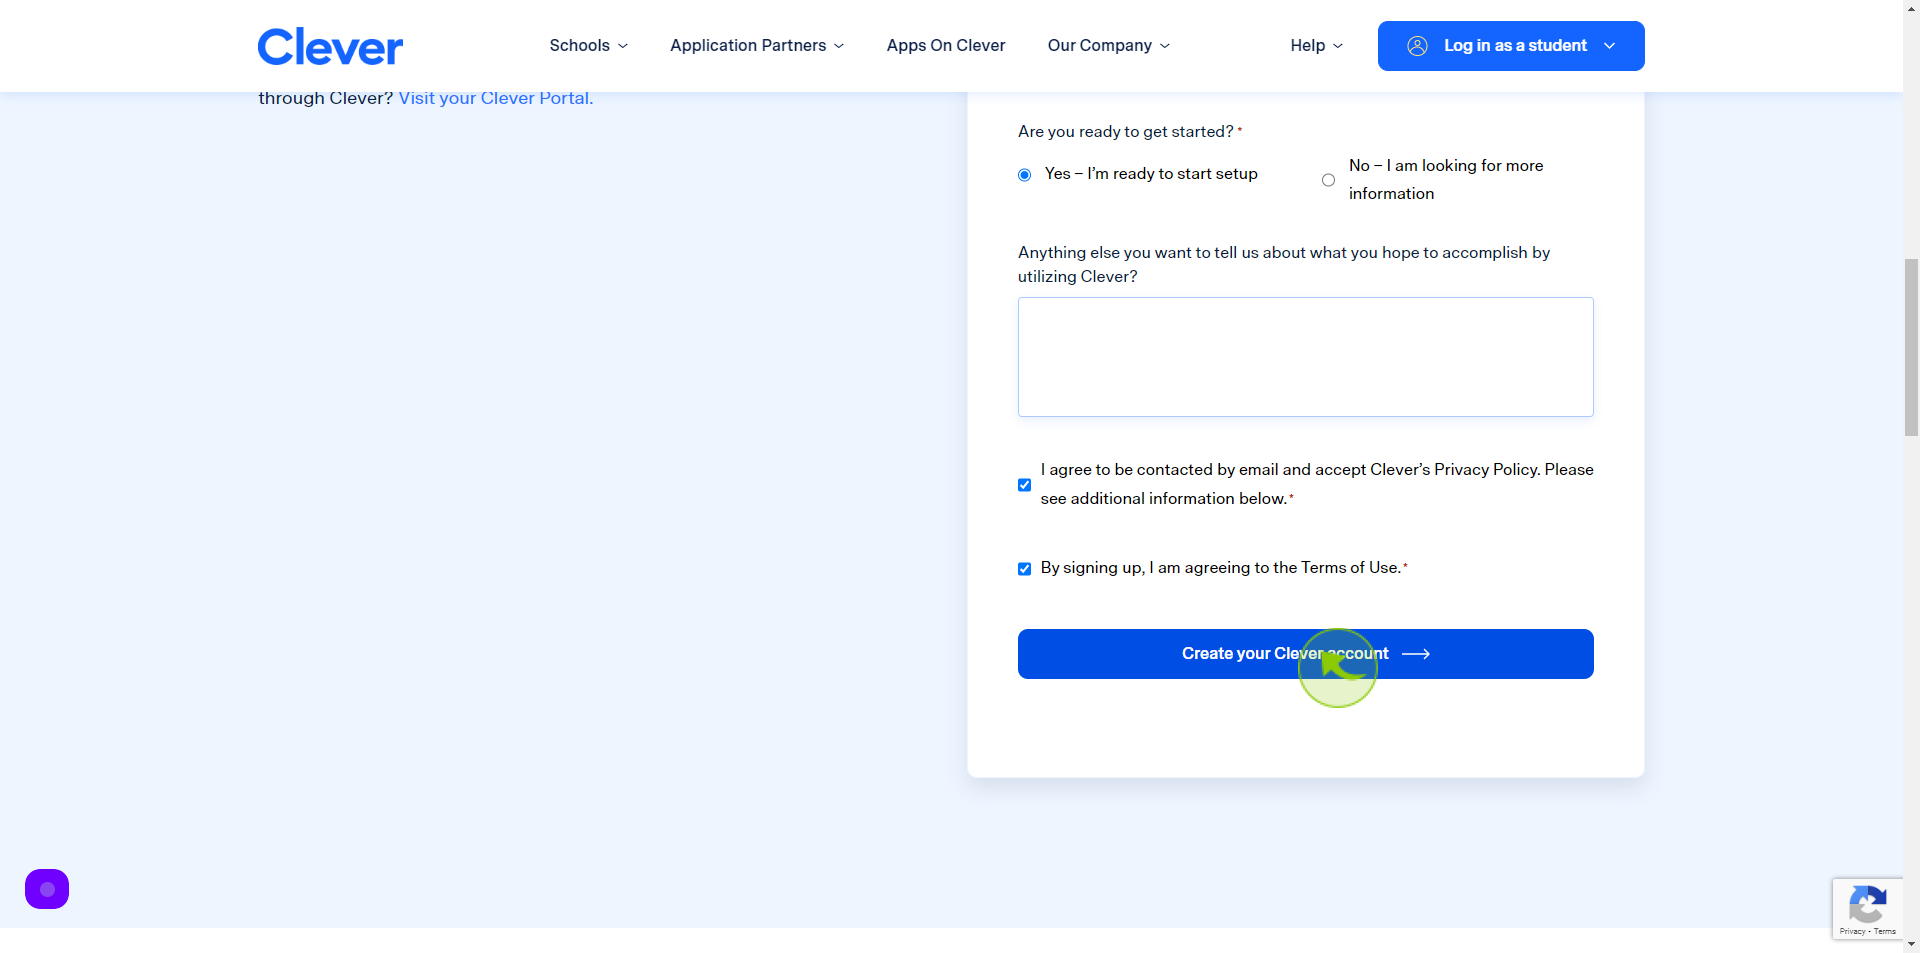Click Create your Clever account button

[x=1306, y=654]
